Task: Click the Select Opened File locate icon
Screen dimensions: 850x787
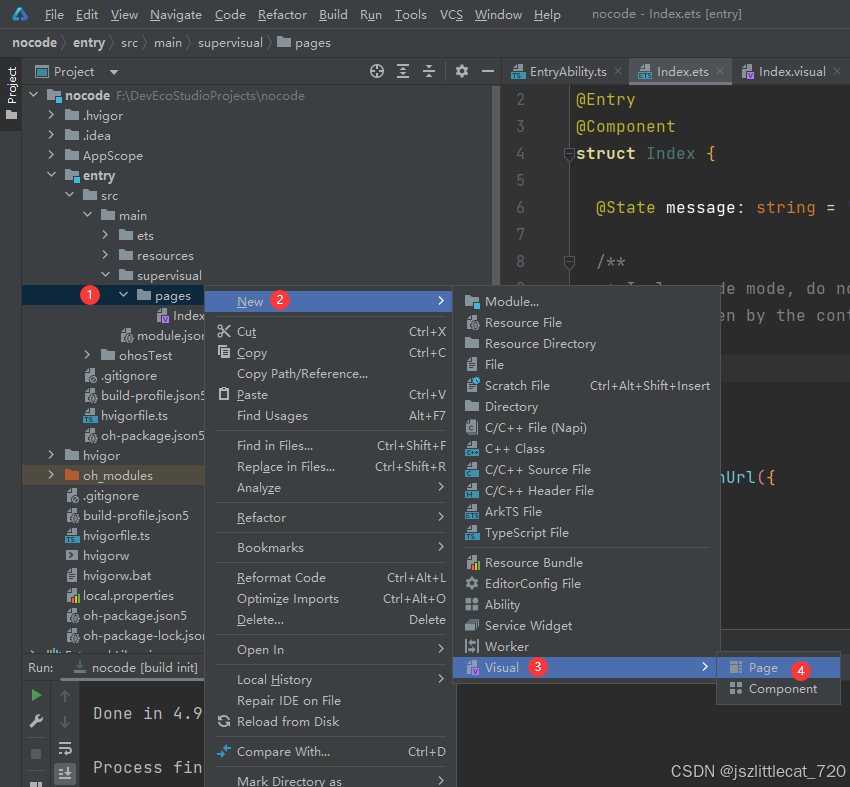Action: 377,71
